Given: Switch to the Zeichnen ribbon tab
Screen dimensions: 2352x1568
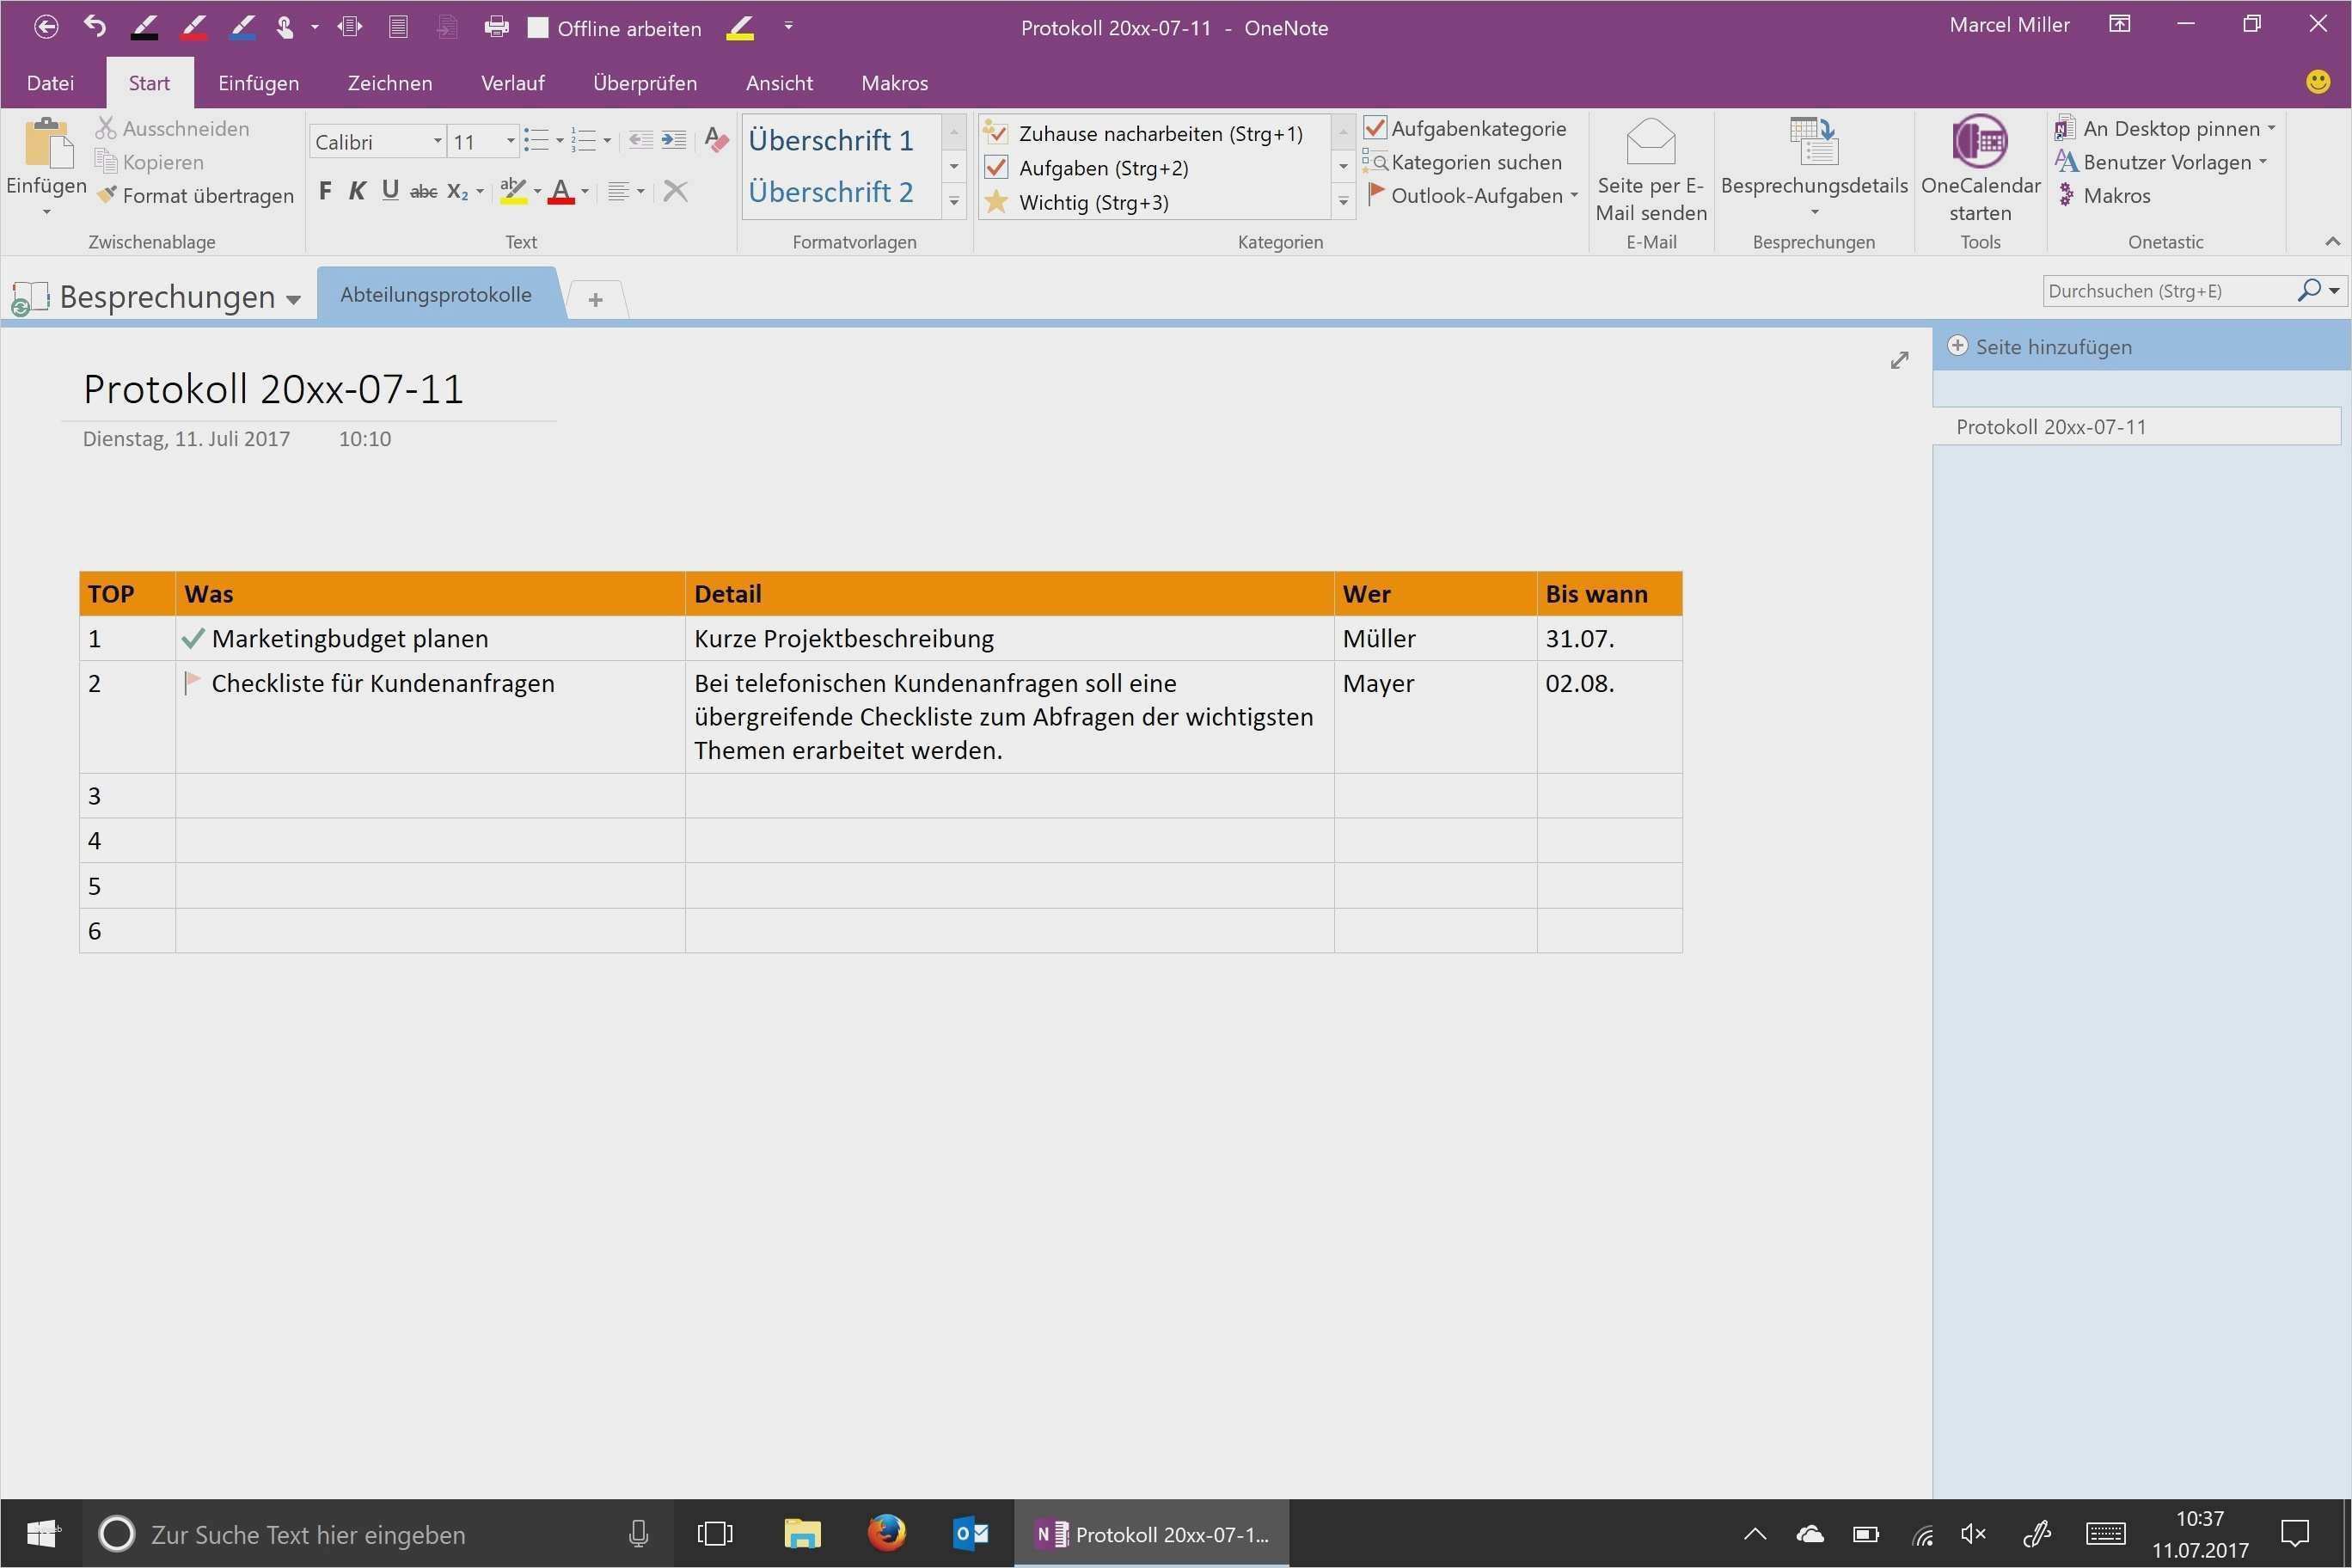Looking at the screenshot, I should (x=389, y=83).
